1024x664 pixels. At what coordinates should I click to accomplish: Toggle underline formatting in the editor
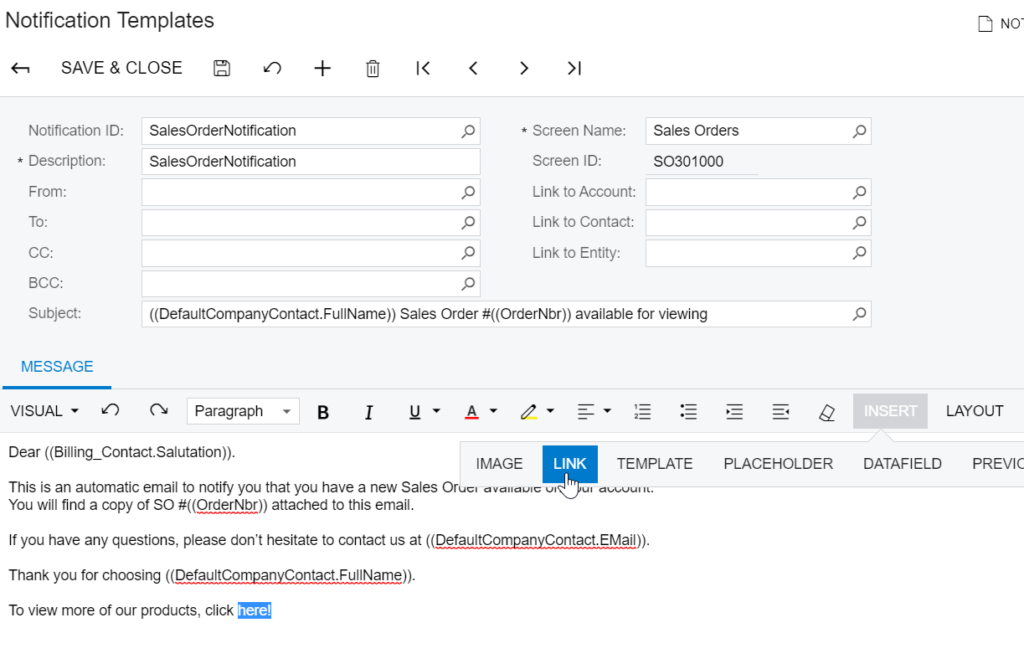click(412, 411)
